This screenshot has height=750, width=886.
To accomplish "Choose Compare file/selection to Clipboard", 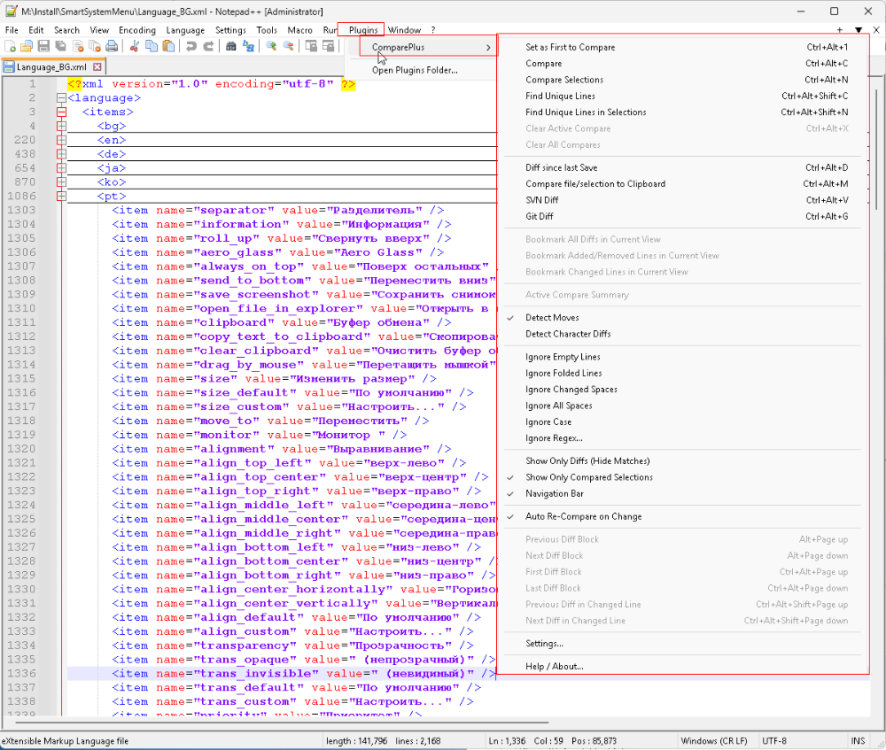I will (682, 184).
